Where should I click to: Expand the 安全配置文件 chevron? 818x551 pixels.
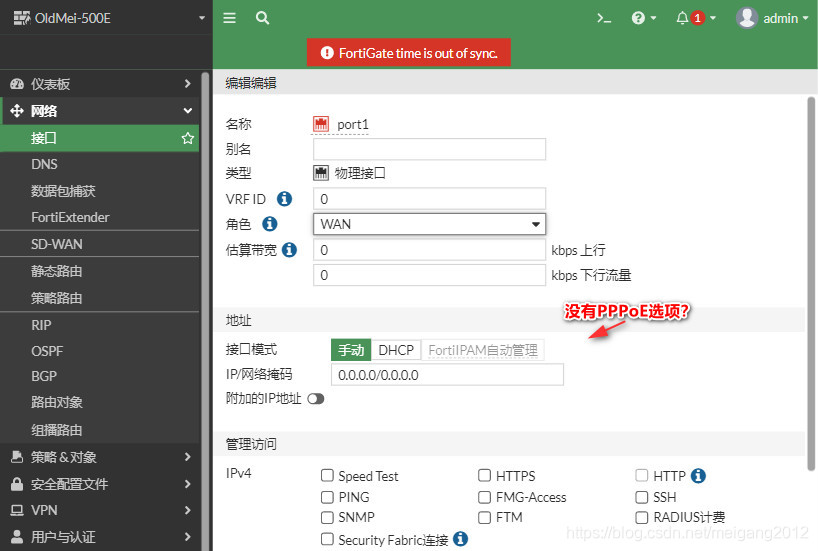188,484
